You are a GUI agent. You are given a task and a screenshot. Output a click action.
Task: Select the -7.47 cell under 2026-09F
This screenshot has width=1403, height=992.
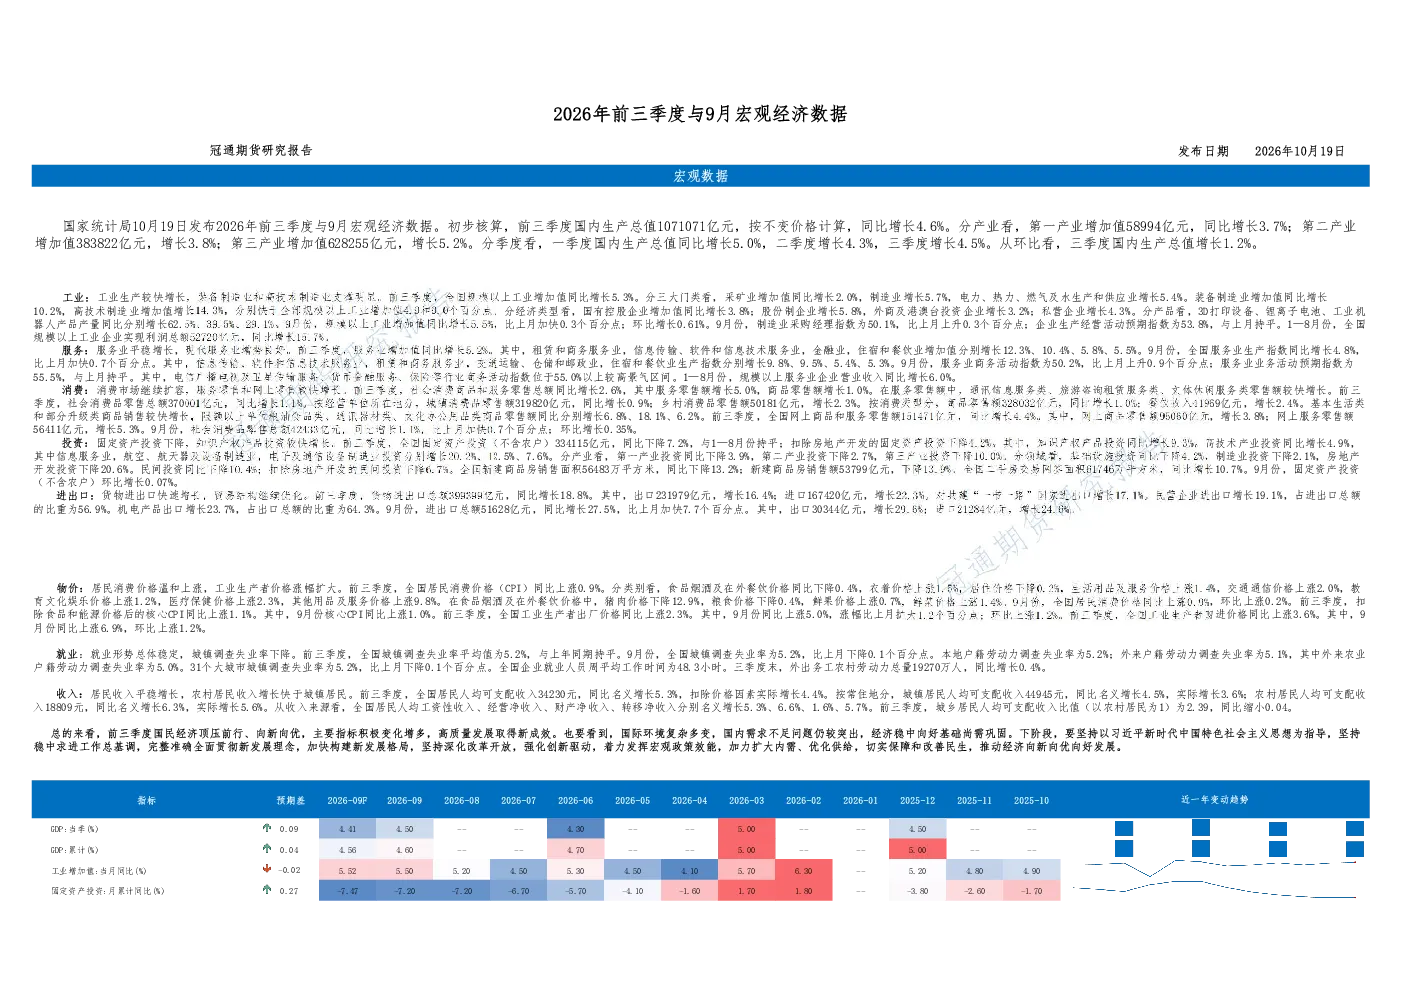(347, 891)
